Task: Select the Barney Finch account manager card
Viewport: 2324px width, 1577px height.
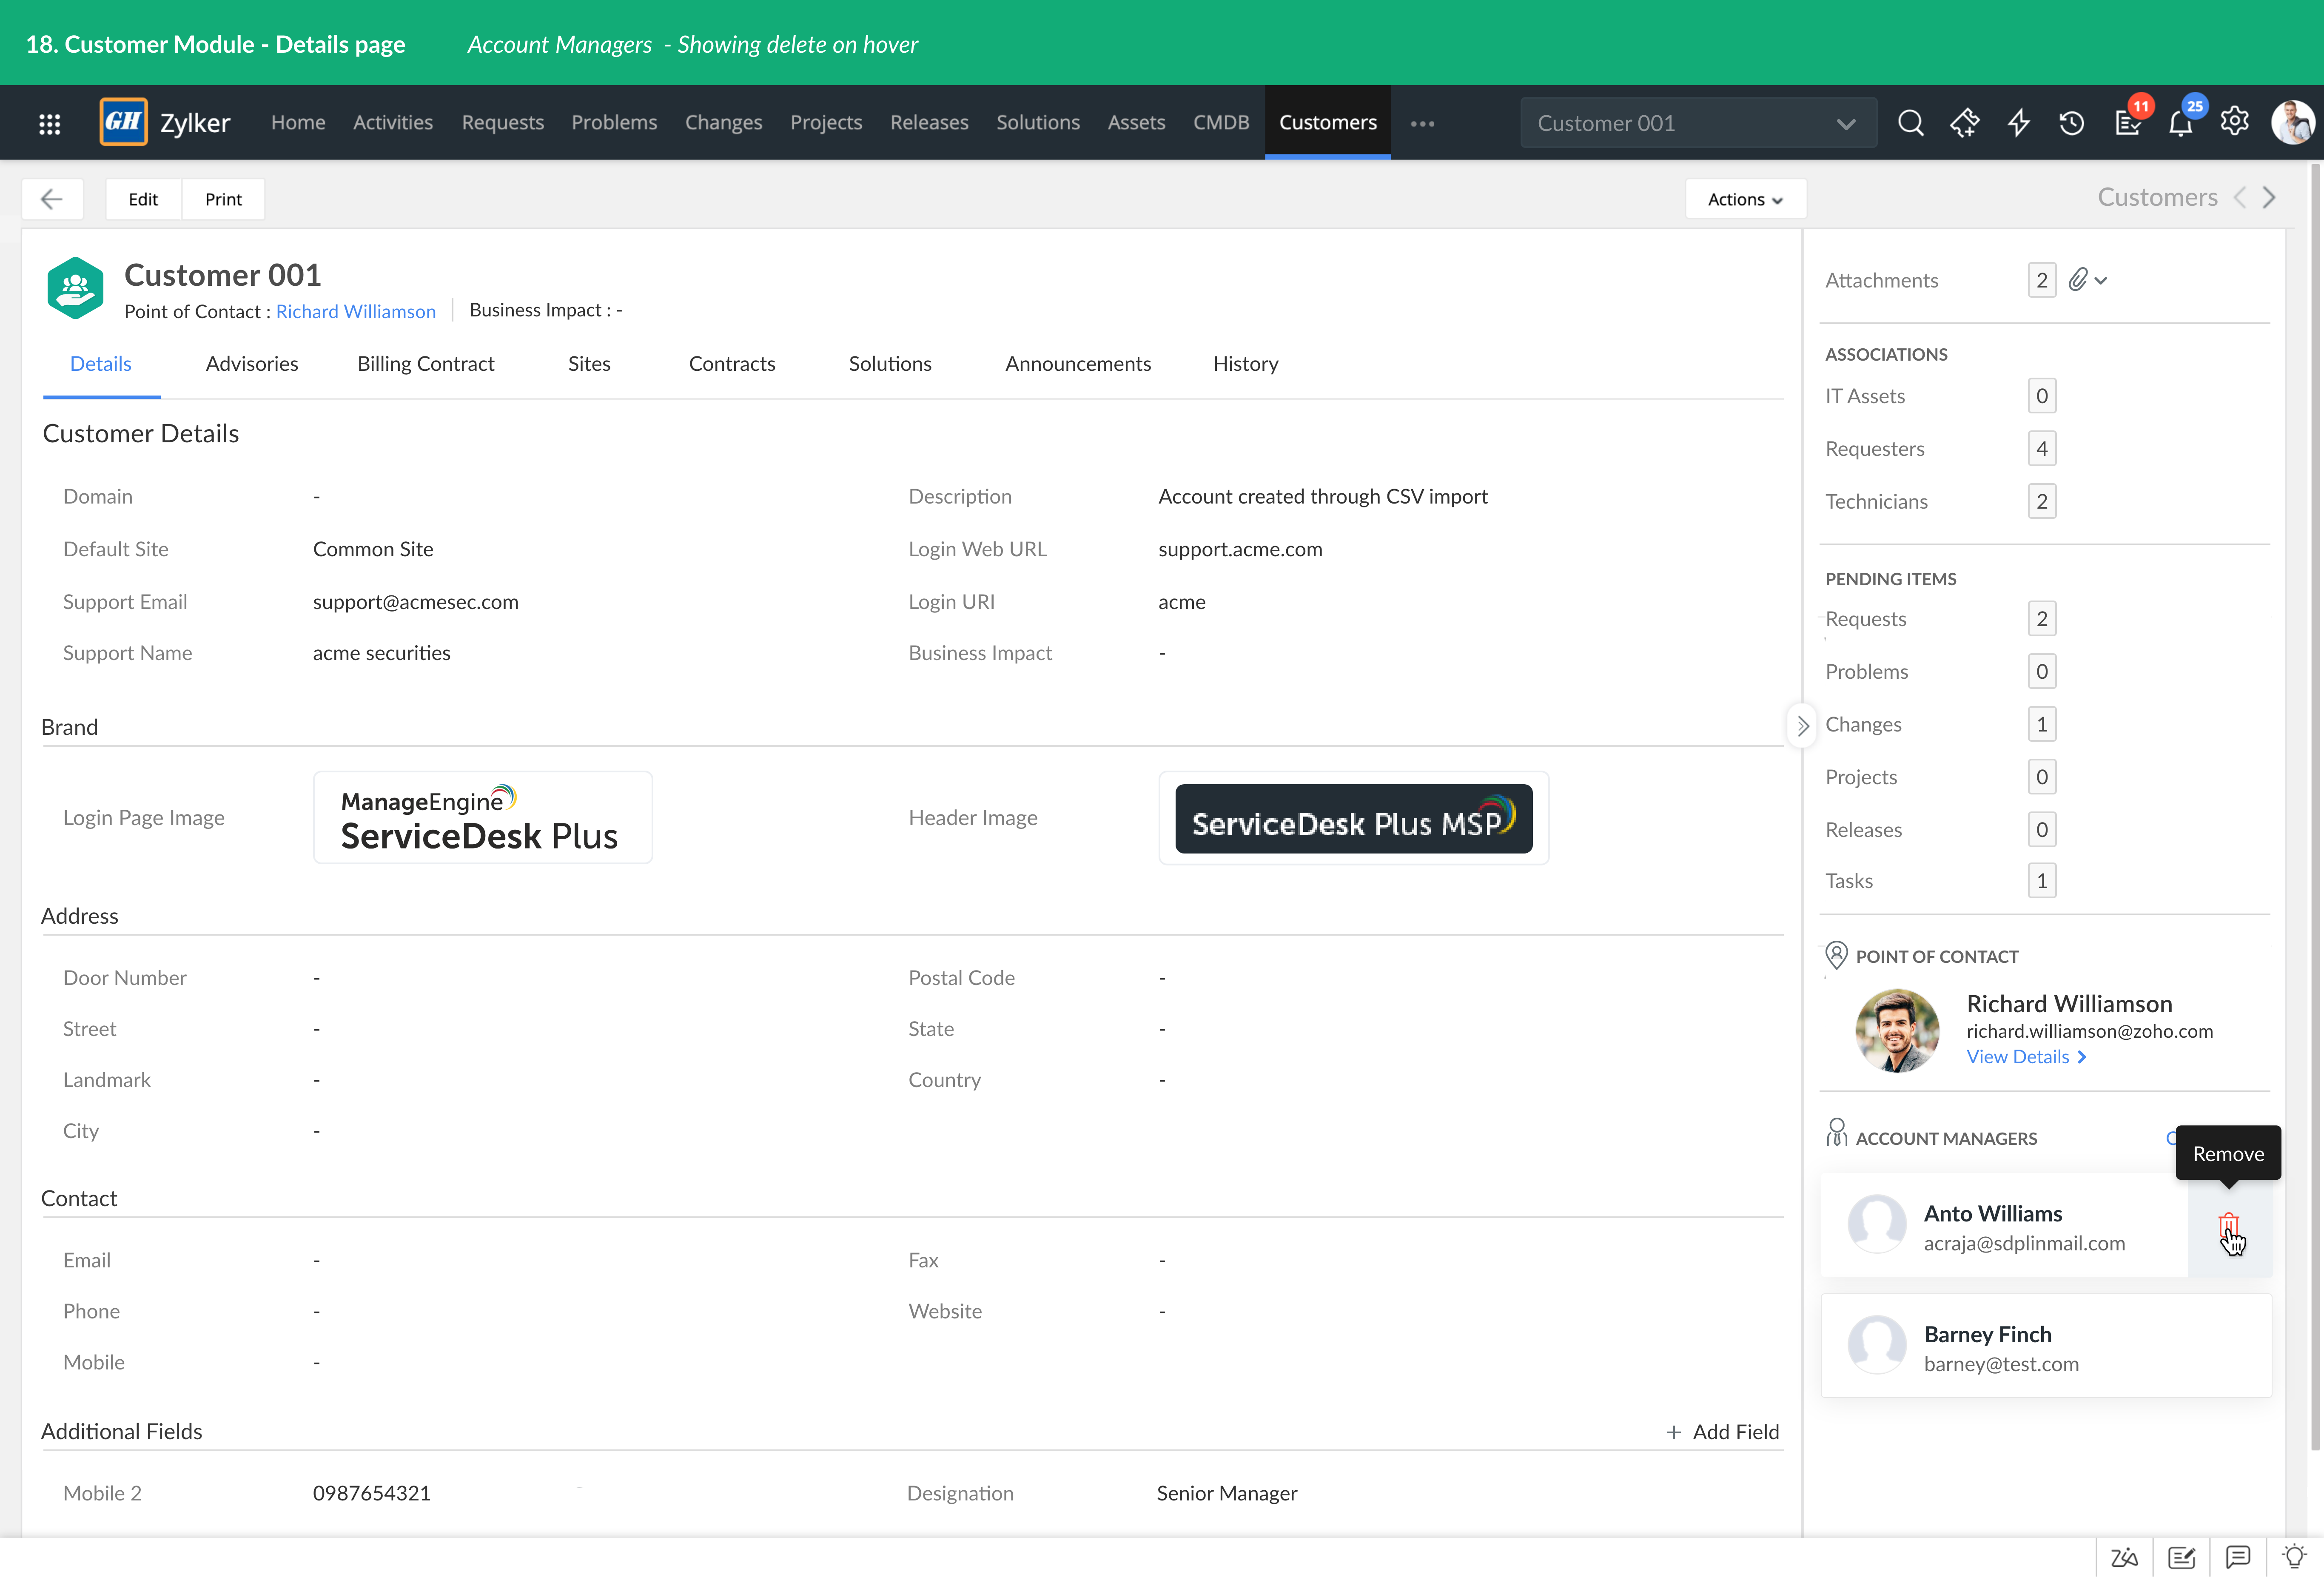Action: [2045, 1346]
